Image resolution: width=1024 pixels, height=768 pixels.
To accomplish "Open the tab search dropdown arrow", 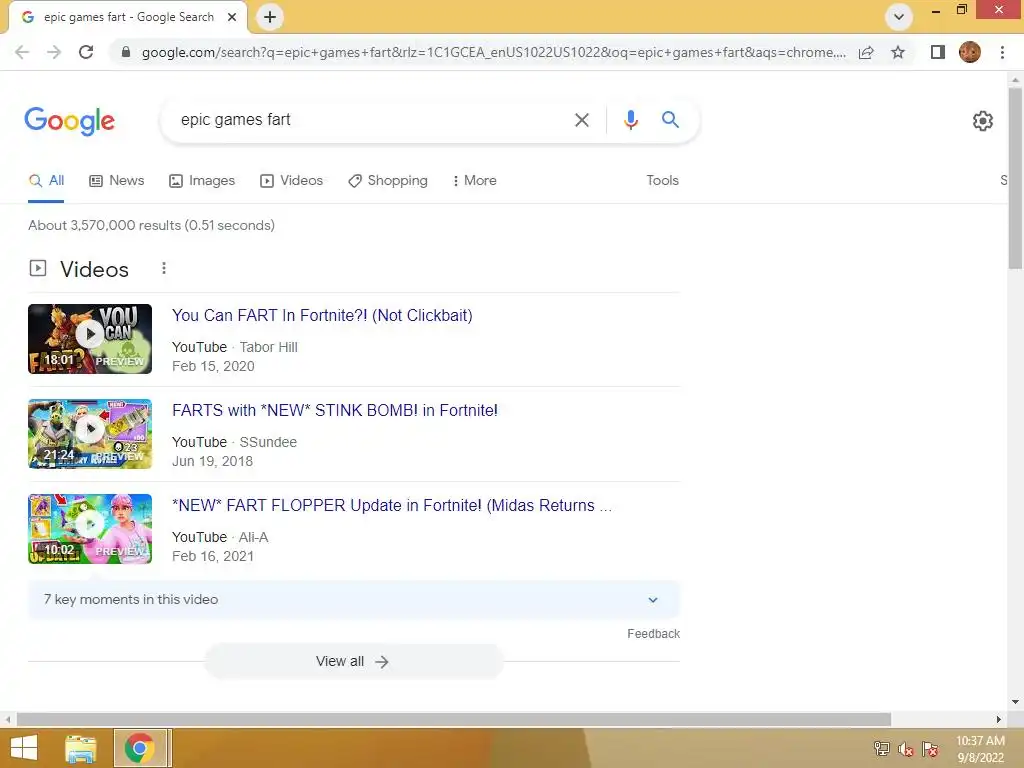I will (x=899, y=17).
